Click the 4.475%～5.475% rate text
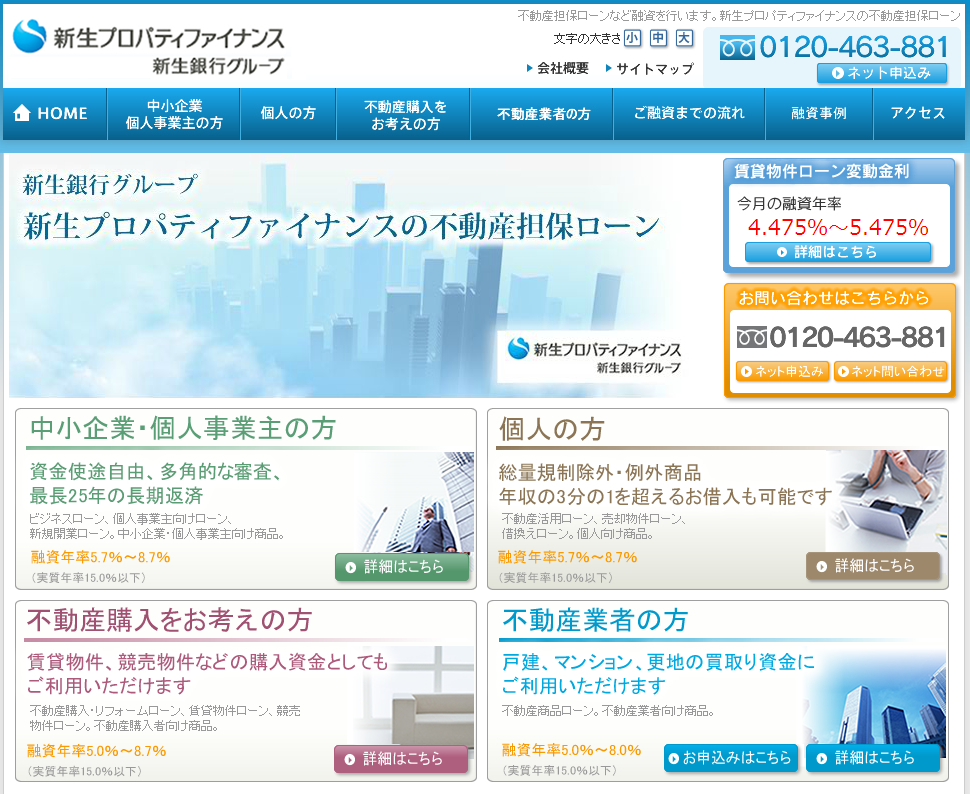The image size is (970, 794). point(838,227)
